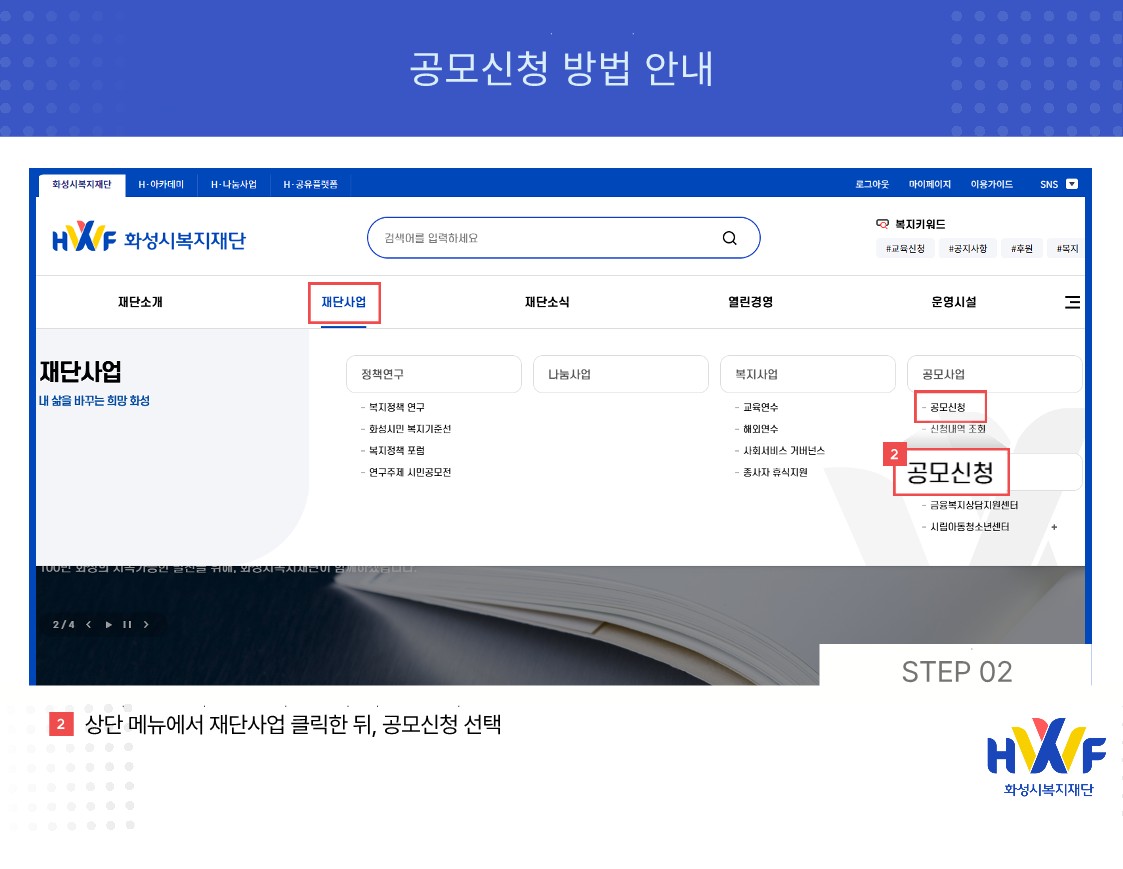Switch to the H·아카데미 tab
This screenshot has height=869, width=1123.
click(x=160, y=184)
